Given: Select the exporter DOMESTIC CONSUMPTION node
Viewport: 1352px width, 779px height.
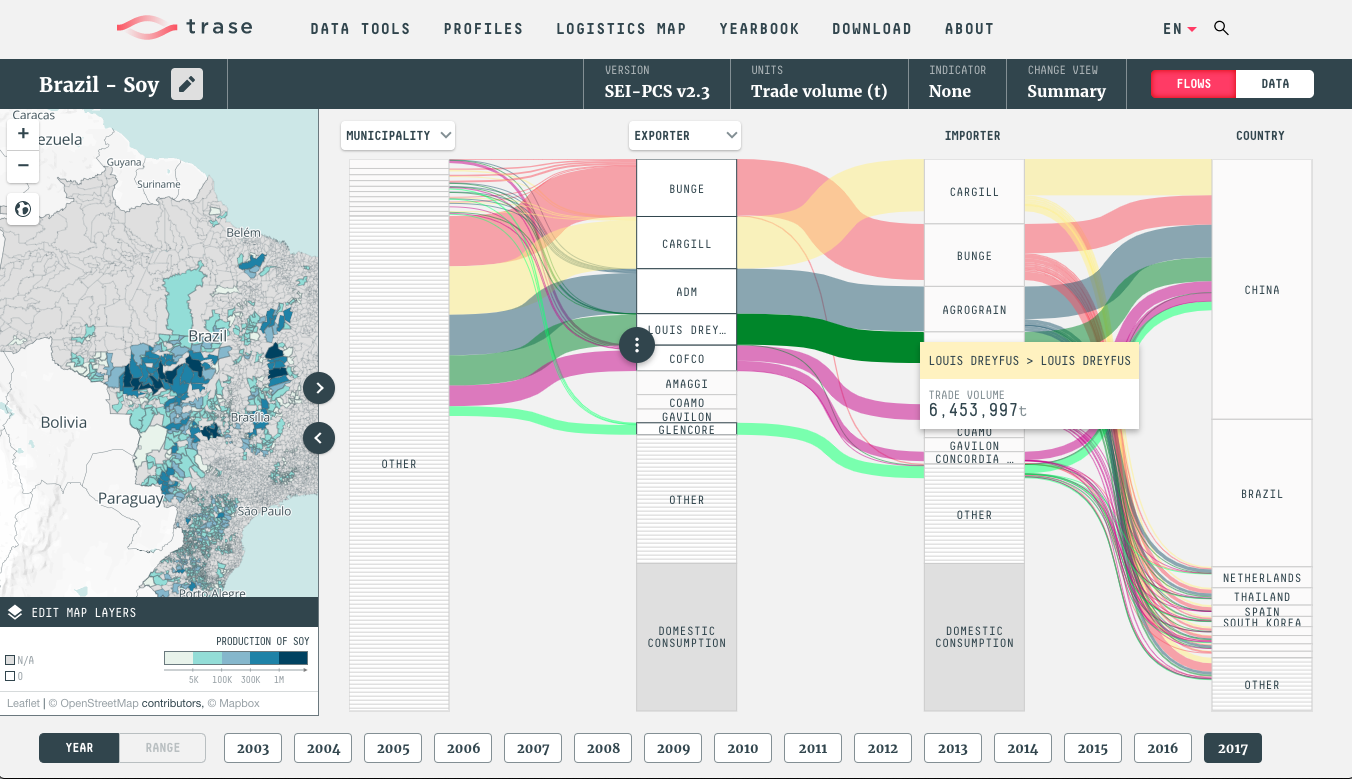Looking at the screenshot, I should 686,637.
